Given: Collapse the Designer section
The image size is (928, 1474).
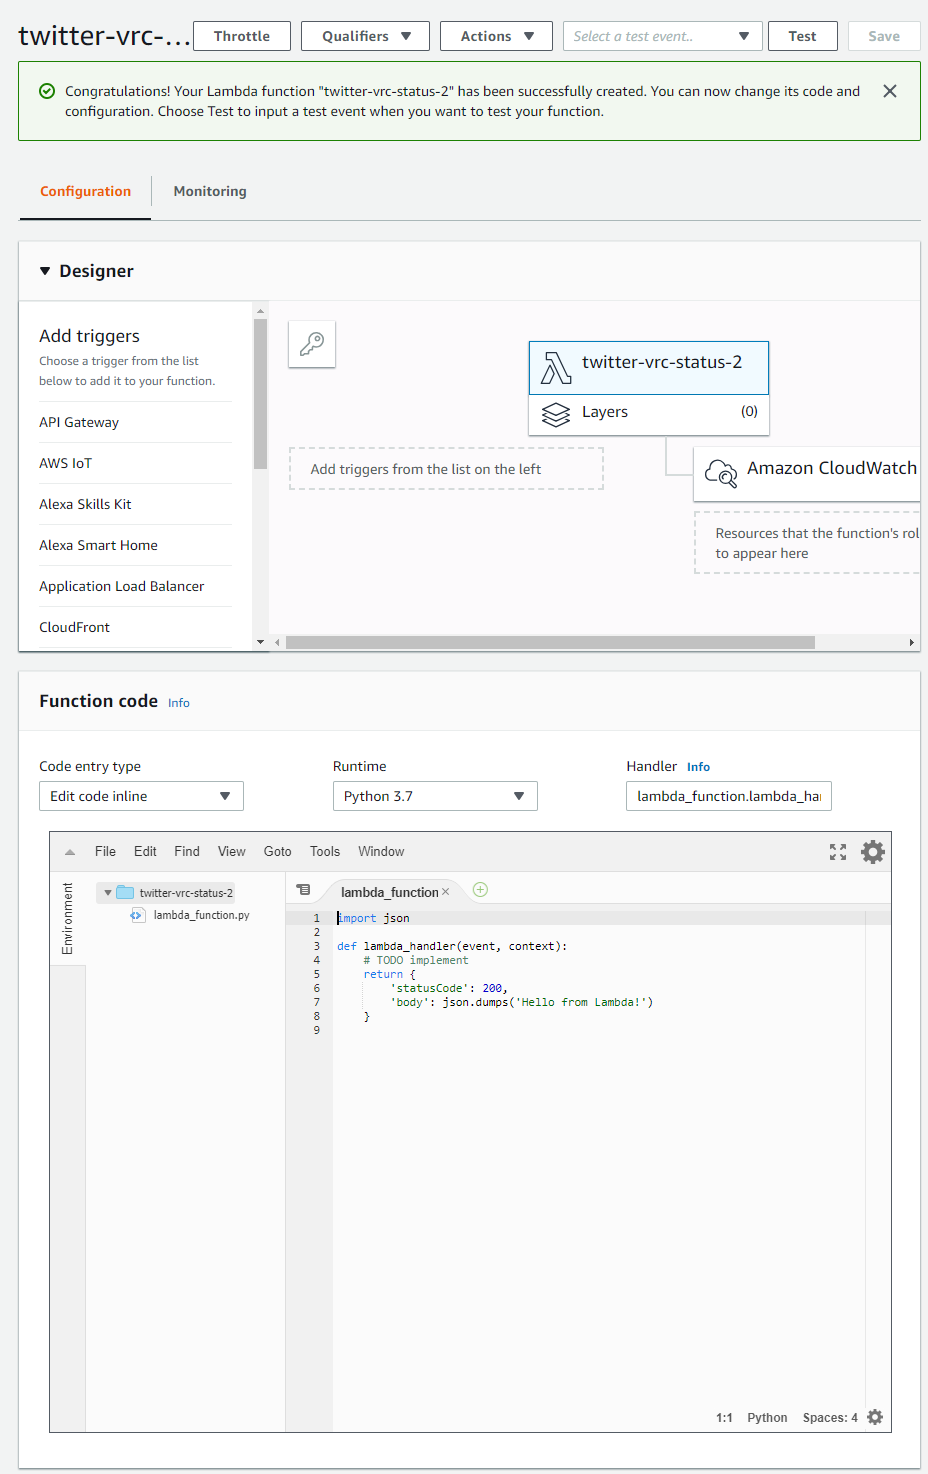Looking at the screenshot, I should click(x=44, y=270).
